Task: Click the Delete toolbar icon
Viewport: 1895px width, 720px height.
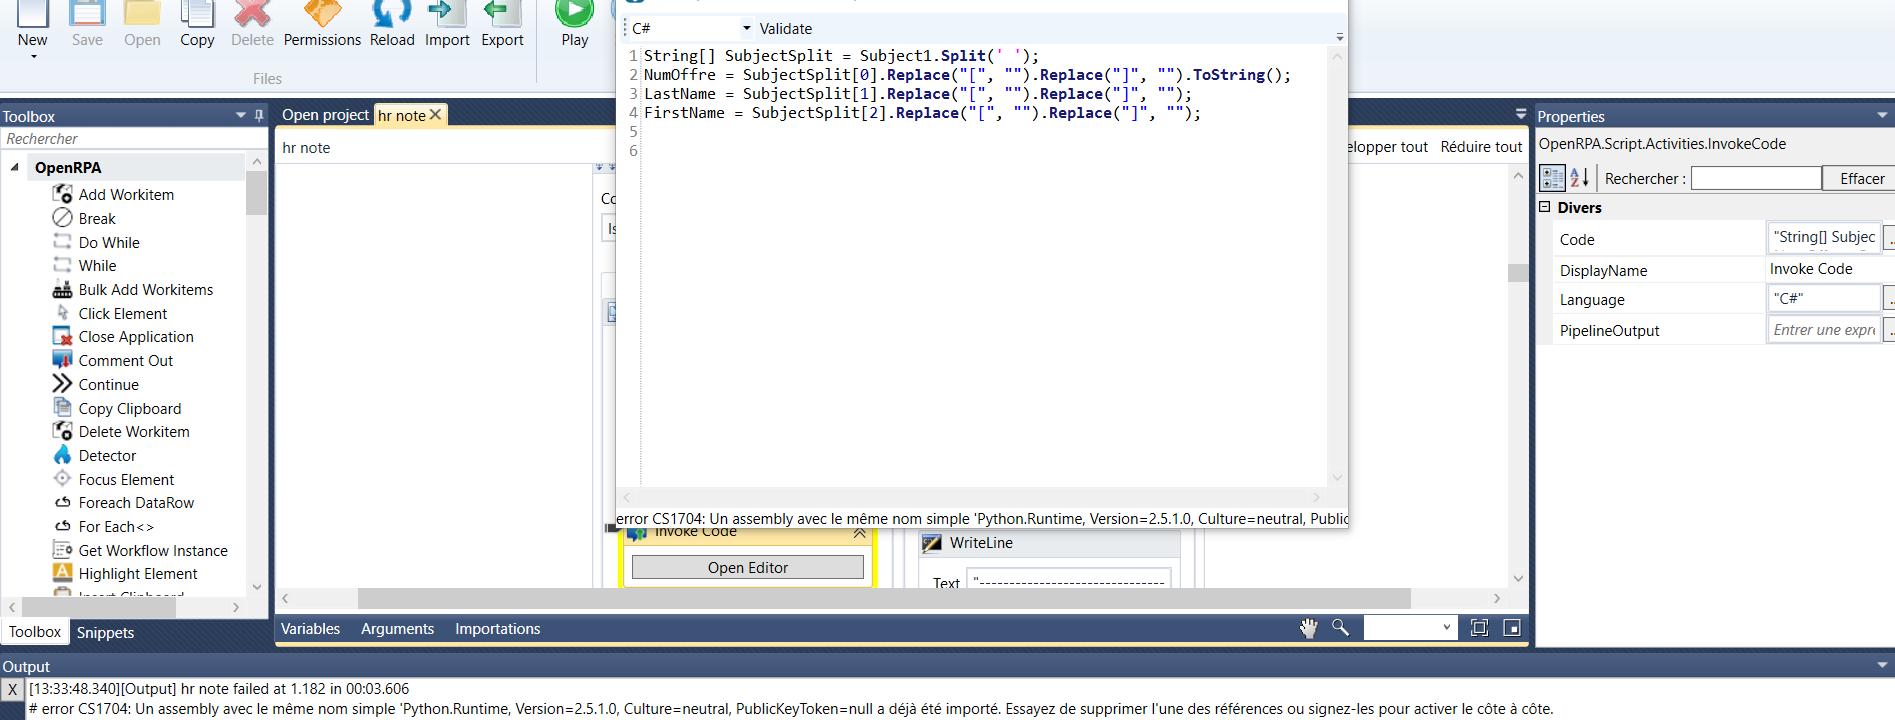Action: pos(252,13)
